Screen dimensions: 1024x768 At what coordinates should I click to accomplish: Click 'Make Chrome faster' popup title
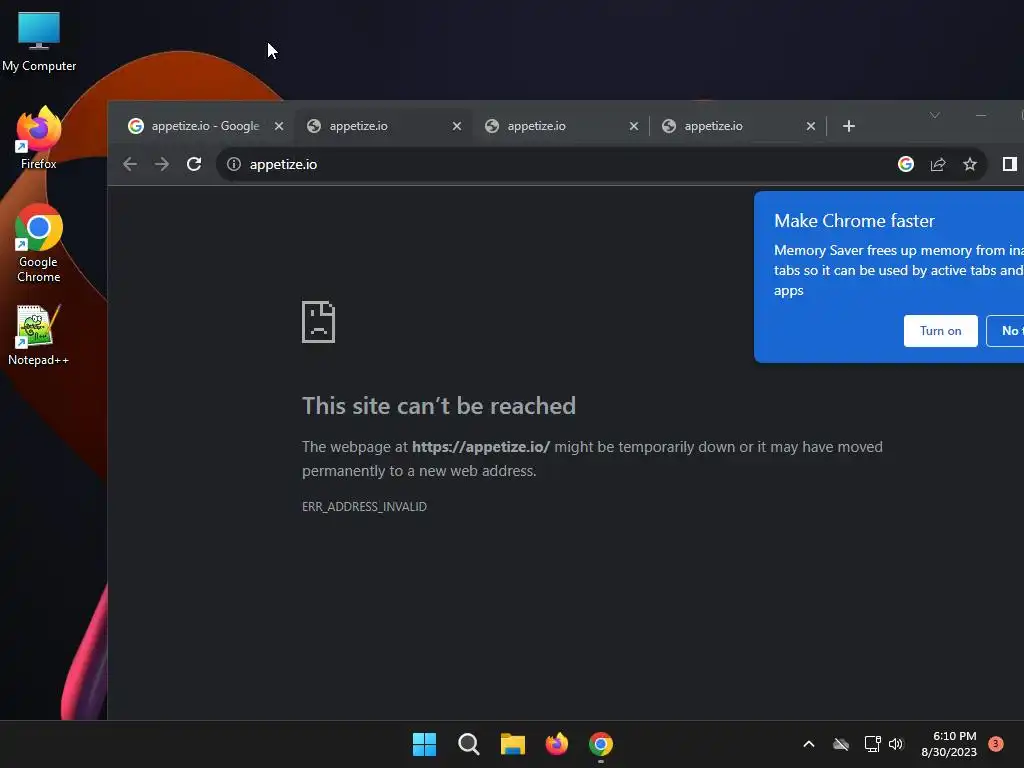tap(854, 221)
